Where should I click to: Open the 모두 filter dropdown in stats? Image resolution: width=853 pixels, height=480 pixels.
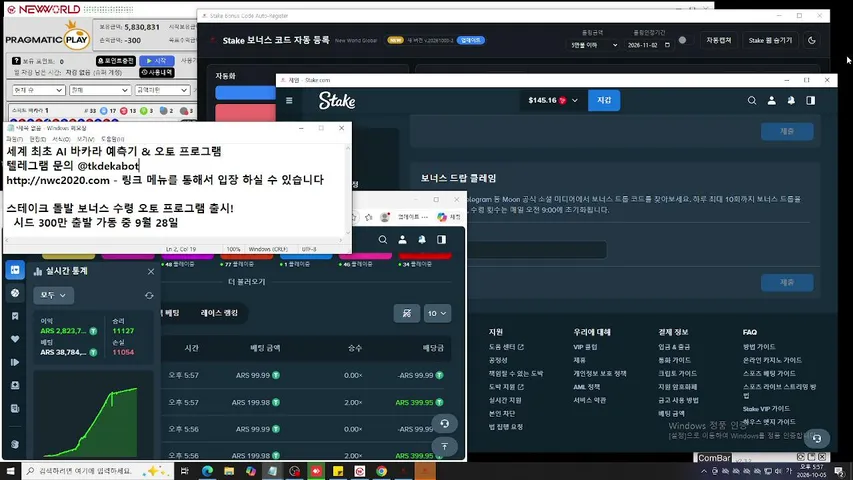[x=53, y=296]
